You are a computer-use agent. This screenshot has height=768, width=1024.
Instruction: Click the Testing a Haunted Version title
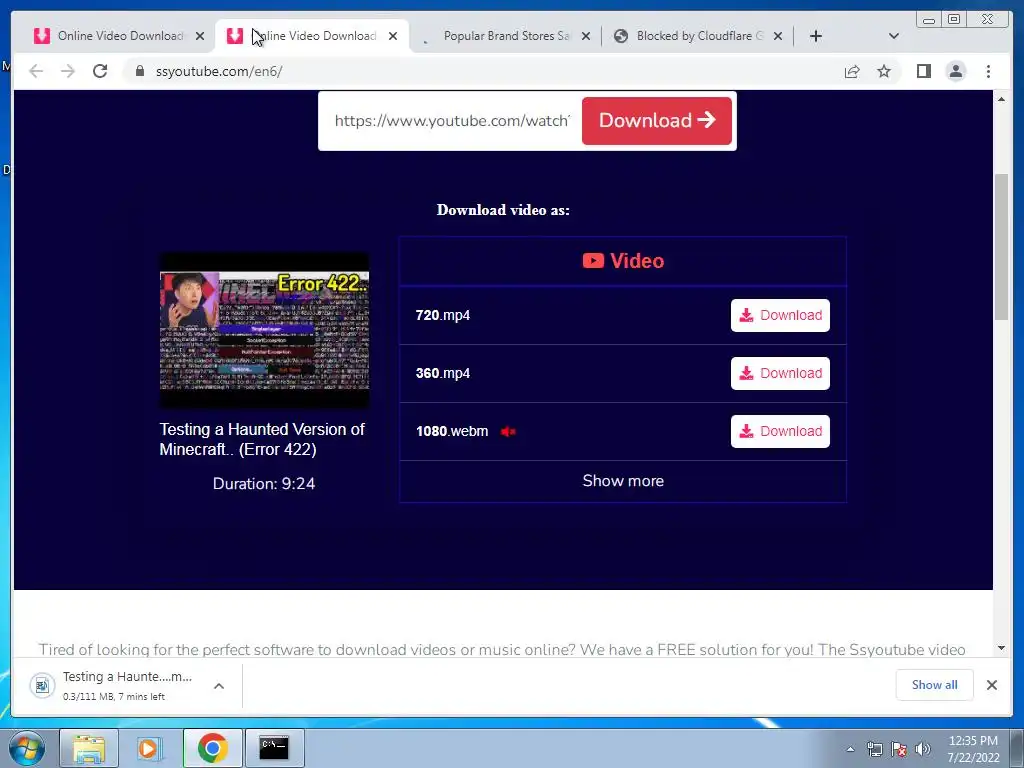(x=262, y=440)
